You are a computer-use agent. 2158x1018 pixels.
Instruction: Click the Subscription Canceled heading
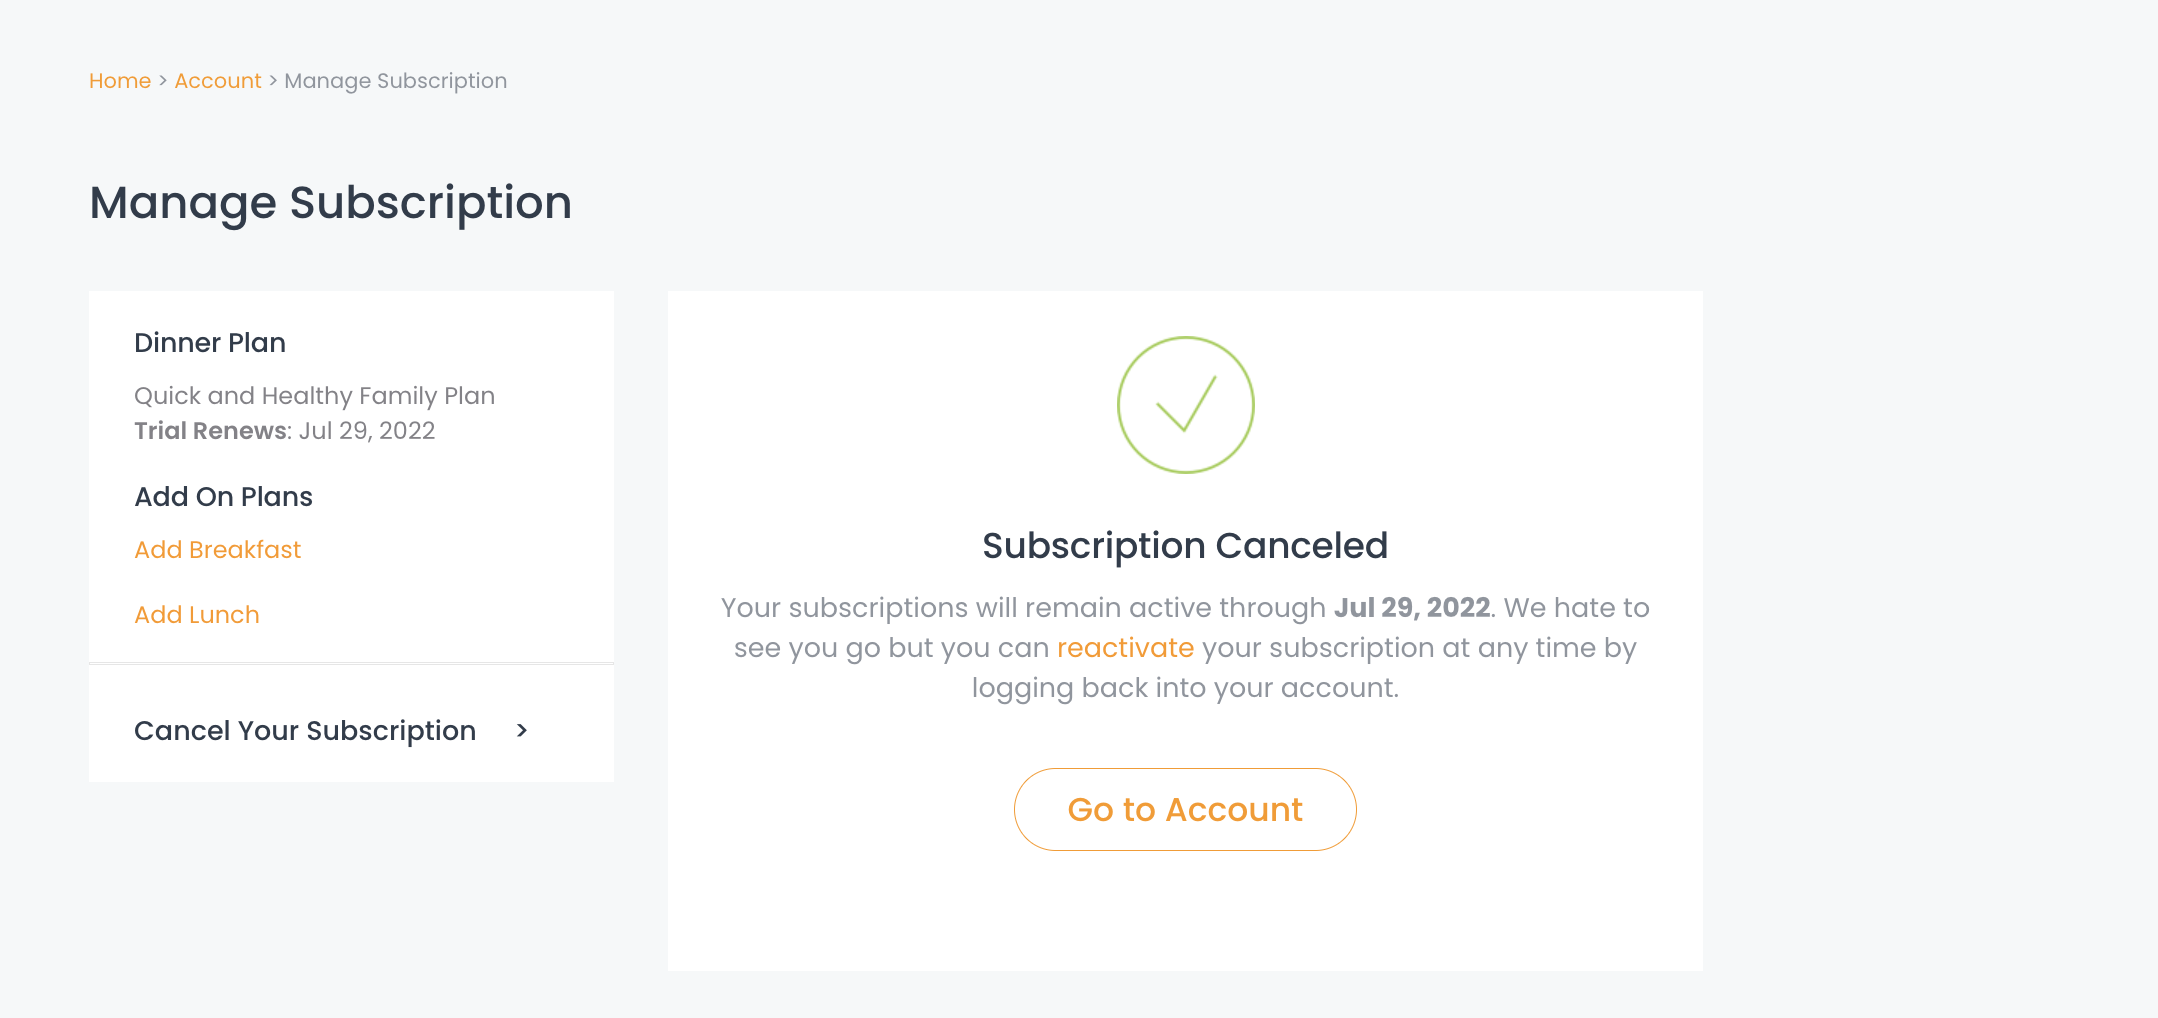(x=1185, y=546)
